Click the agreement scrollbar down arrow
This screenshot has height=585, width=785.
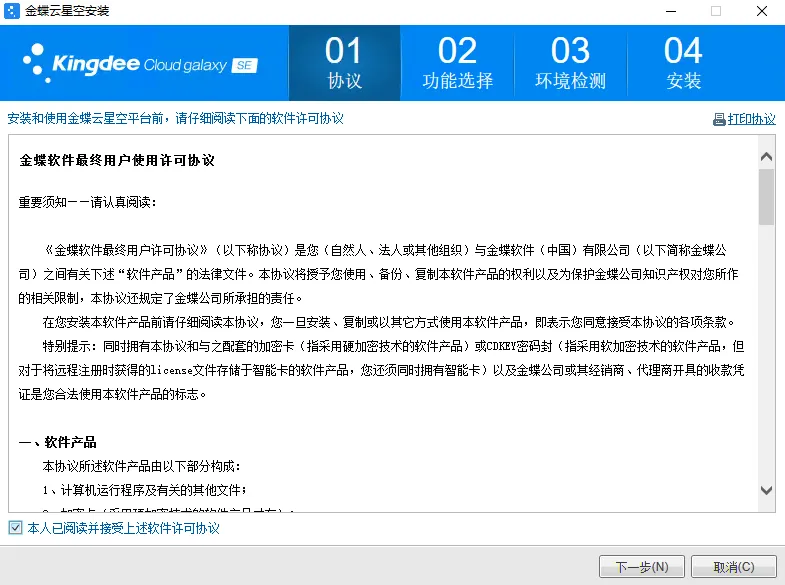[x=766, y=490]
